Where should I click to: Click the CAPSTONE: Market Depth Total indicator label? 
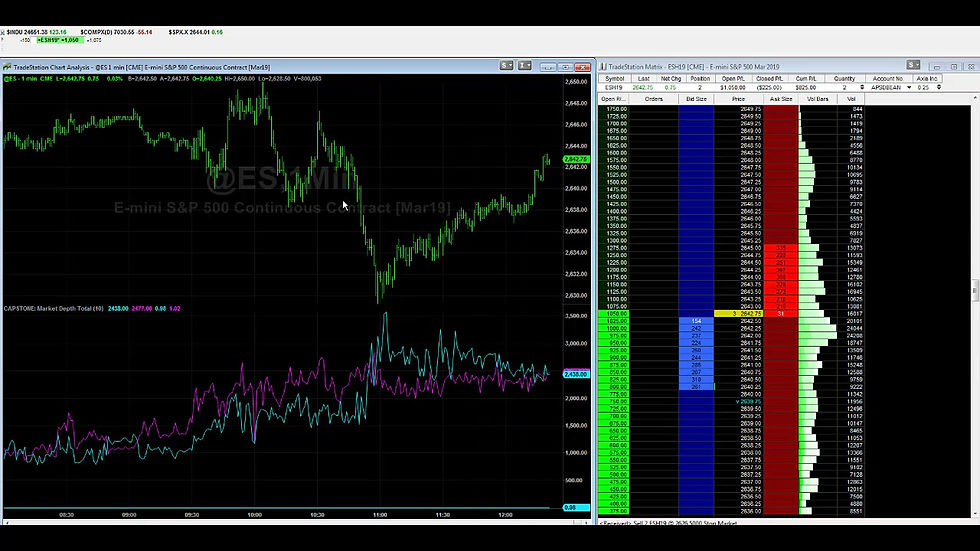coord(54,309)
